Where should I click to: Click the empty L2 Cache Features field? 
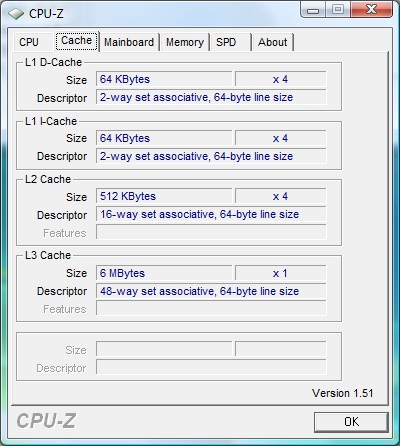point(211,232)
